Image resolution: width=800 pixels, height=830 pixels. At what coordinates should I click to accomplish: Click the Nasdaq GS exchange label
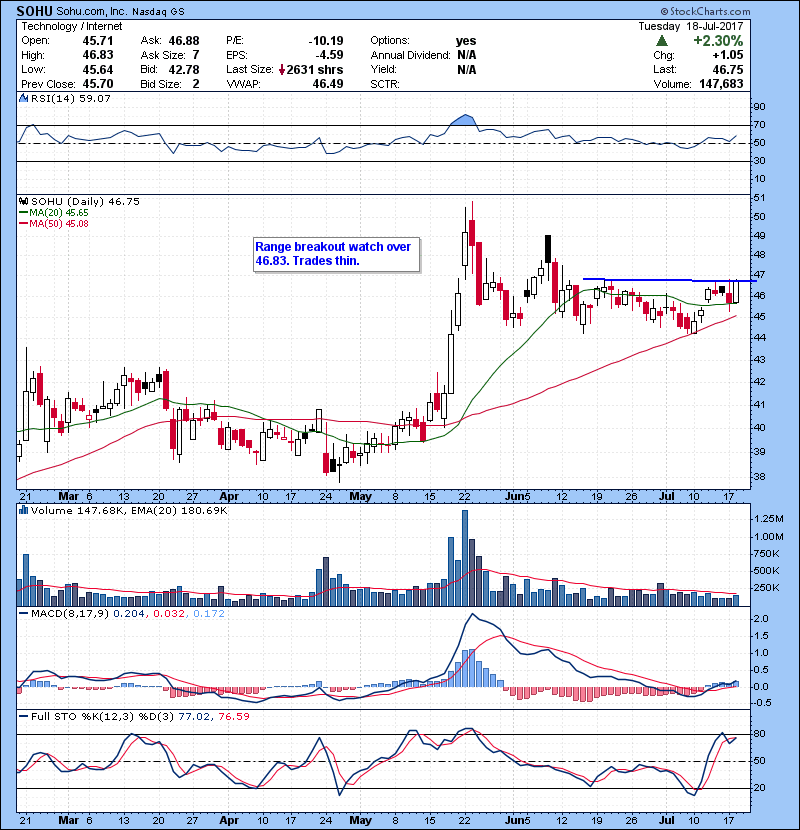[158, 12]
